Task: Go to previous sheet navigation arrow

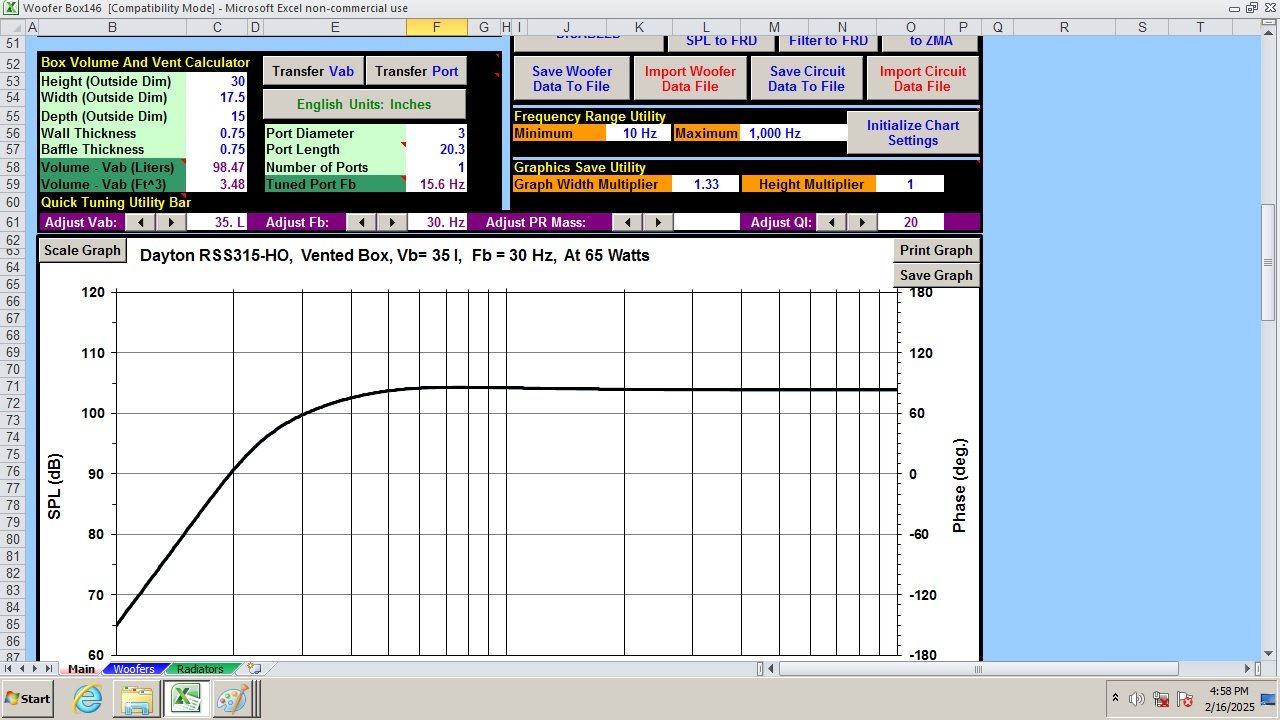Action: (x=23, y=669)
